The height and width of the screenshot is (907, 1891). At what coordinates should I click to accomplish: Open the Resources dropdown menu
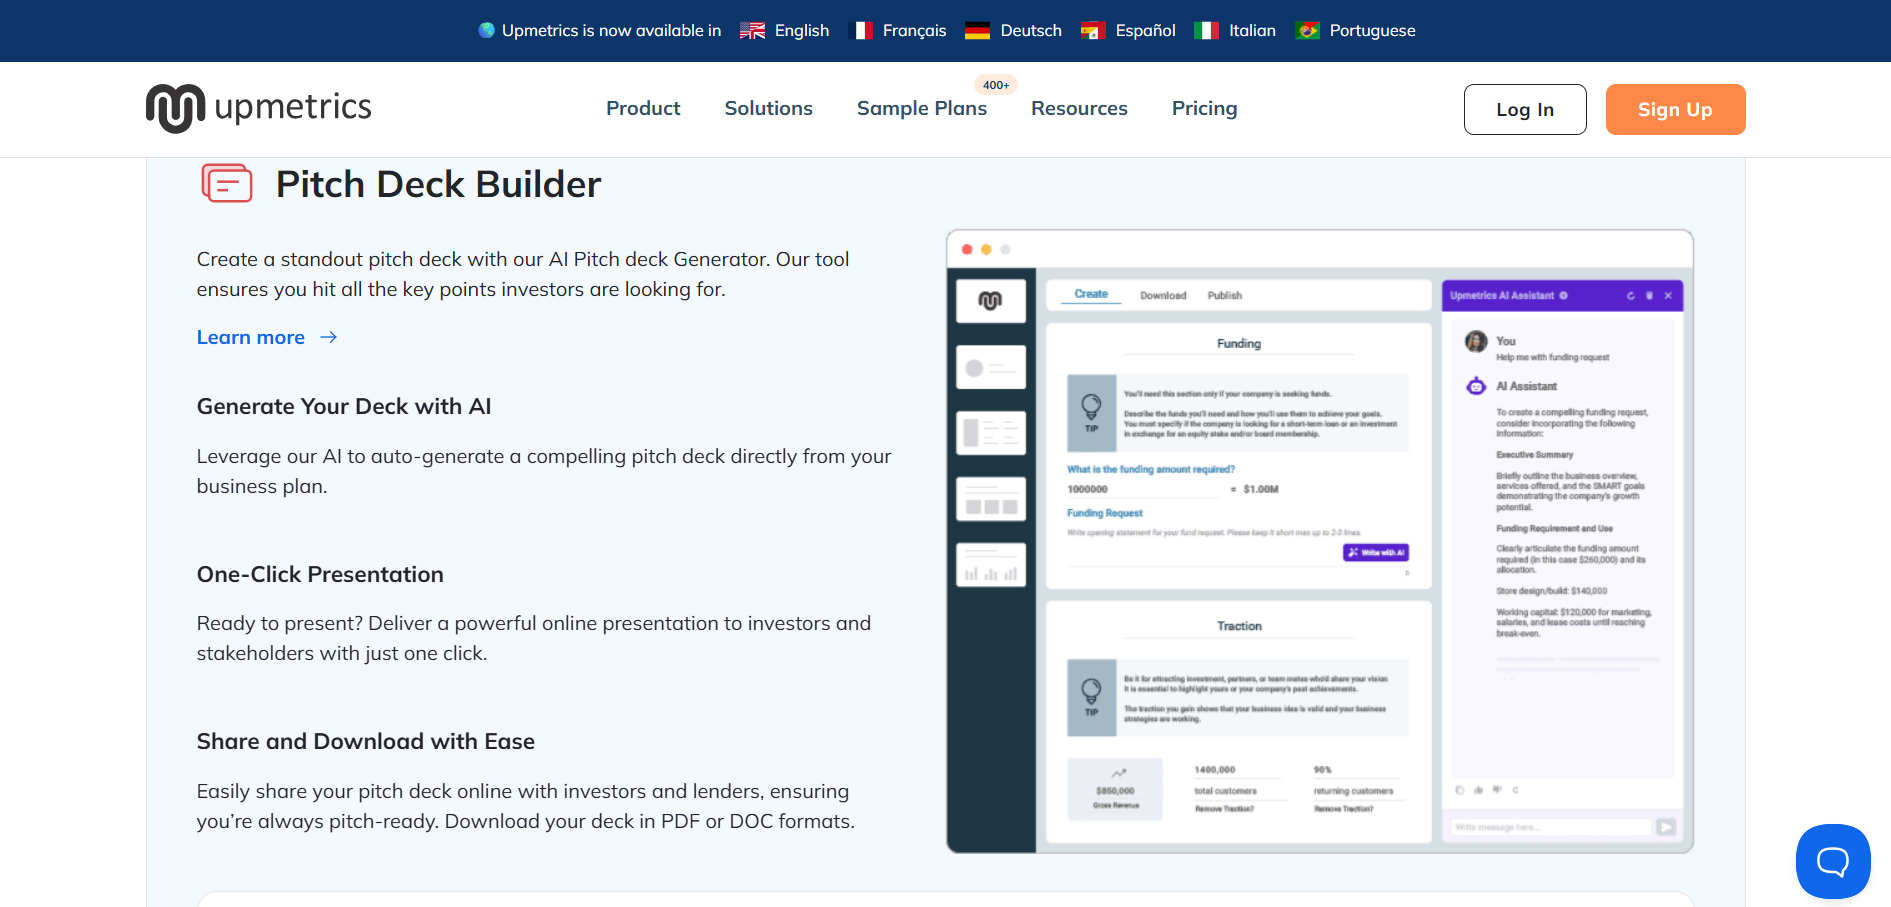click(x=1079, y=108)
